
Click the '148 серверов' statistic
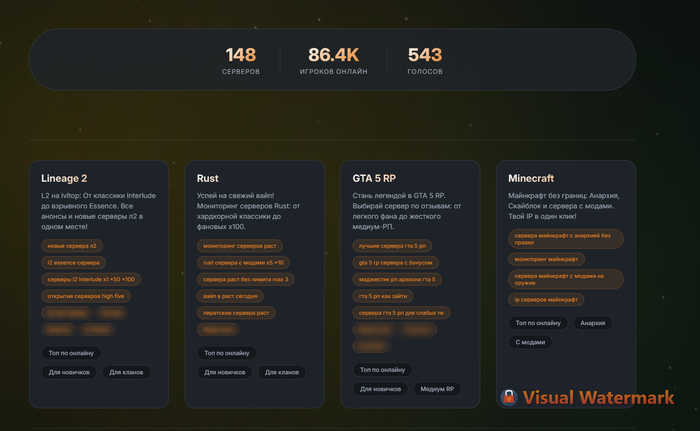[241, 61]
